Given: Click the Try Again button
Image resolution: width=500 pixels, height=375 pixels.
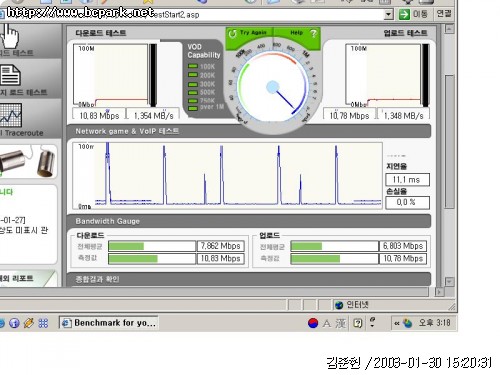Looking at the screenshot, I should [x=249, y=33].
